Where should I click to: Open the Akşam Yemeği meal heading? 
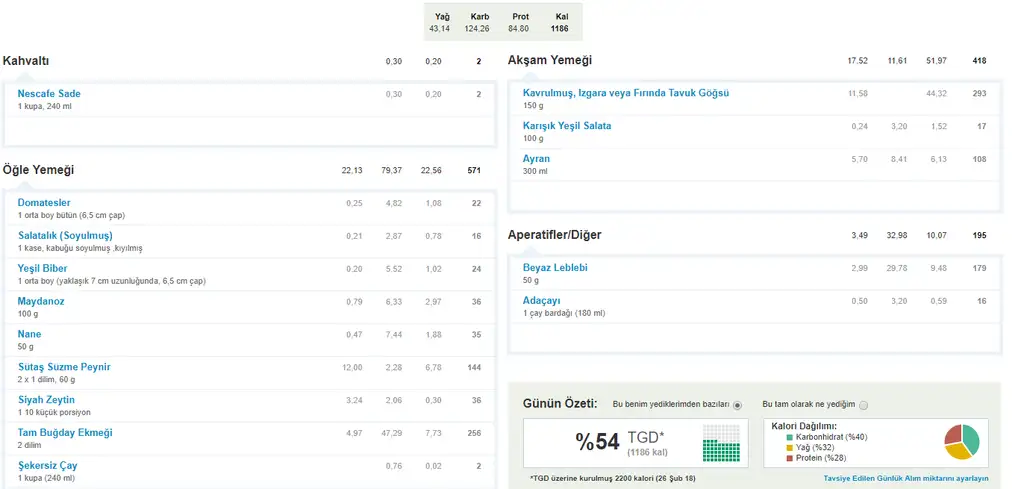point(550,61)
